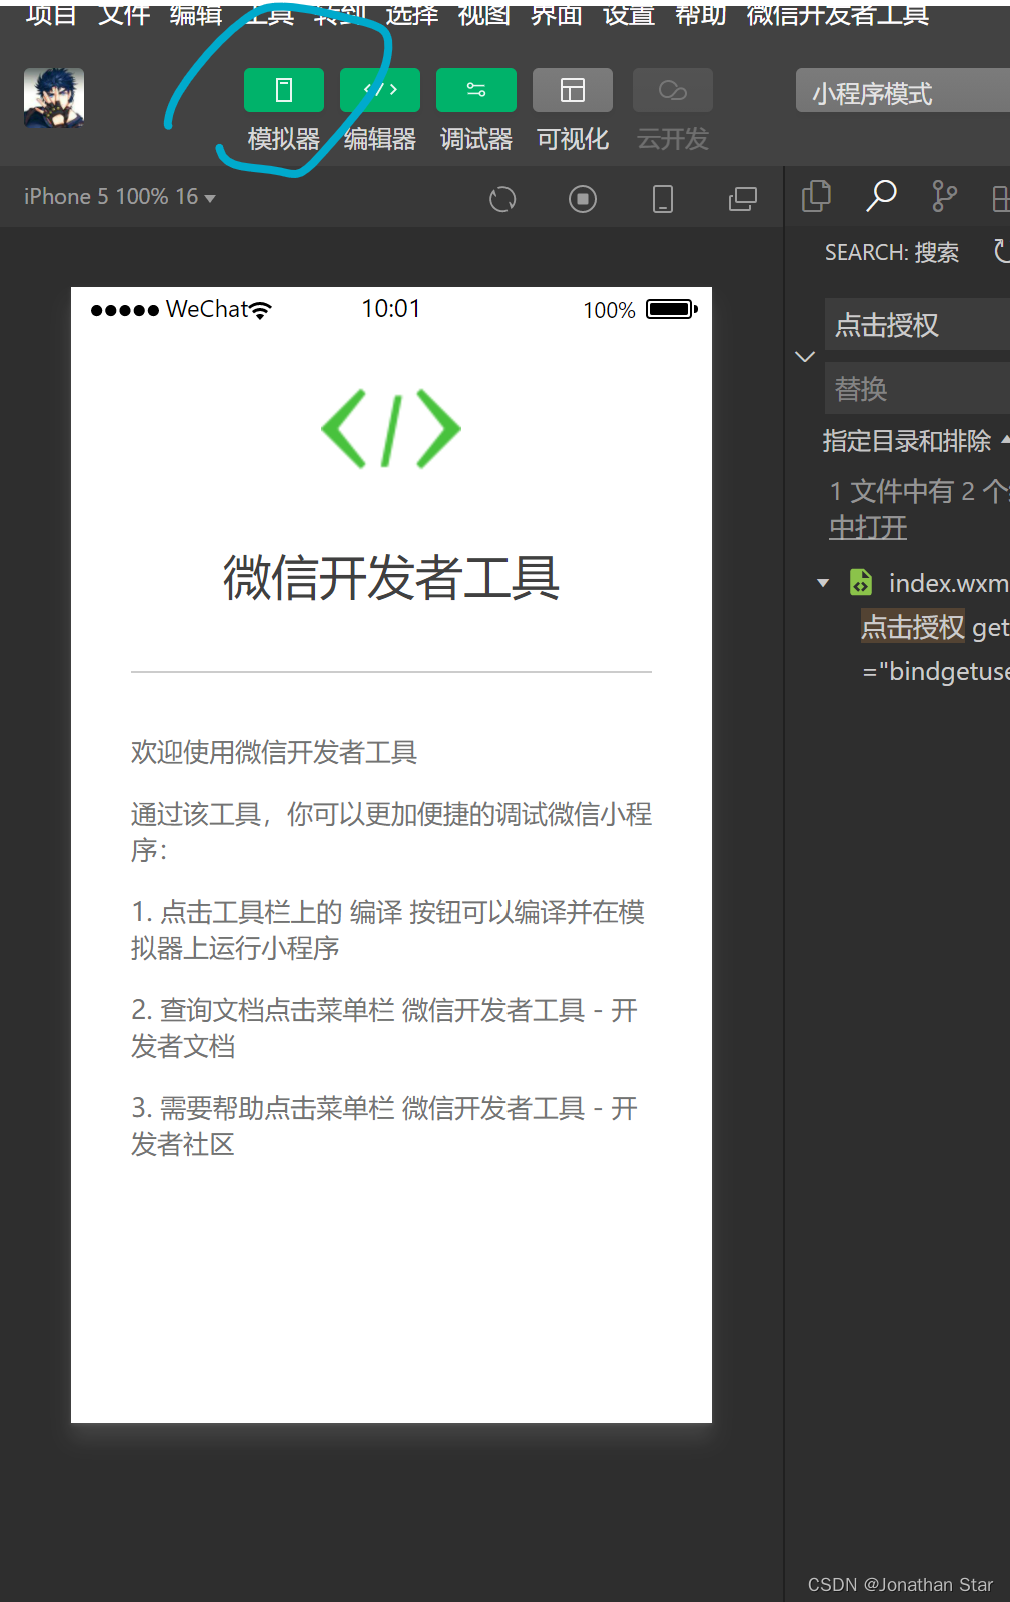Toggle the 模拟器 simulator panel
Screen dimensions: 1010x1602
point(284,90)
